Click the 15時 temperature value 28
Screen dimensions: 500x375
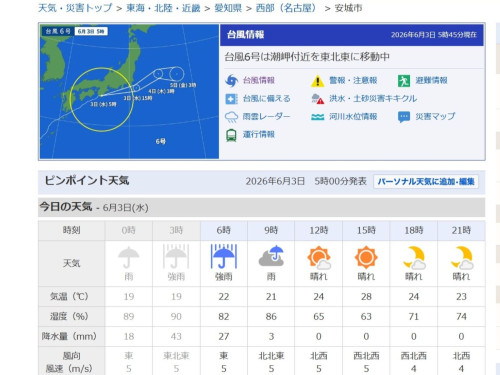pyautogui.click(x=366, y=297)
